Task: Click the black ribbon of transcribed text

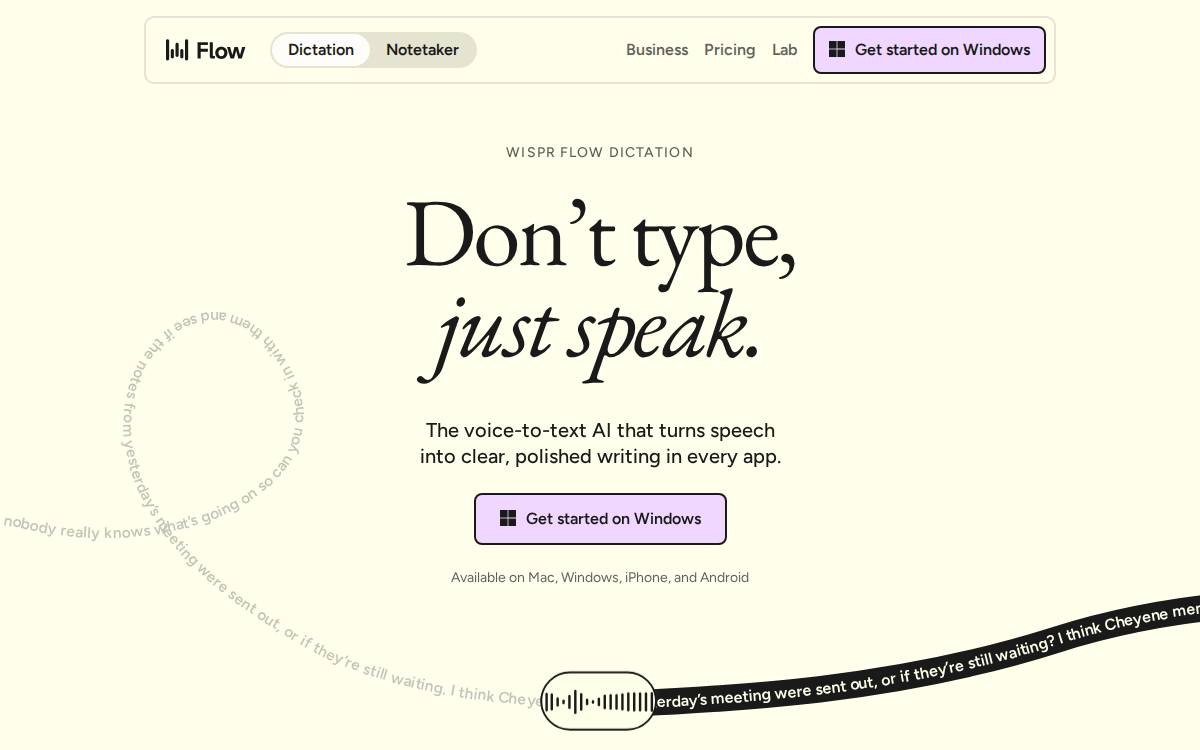Action: pyautogui.click(x=927, y=655)
